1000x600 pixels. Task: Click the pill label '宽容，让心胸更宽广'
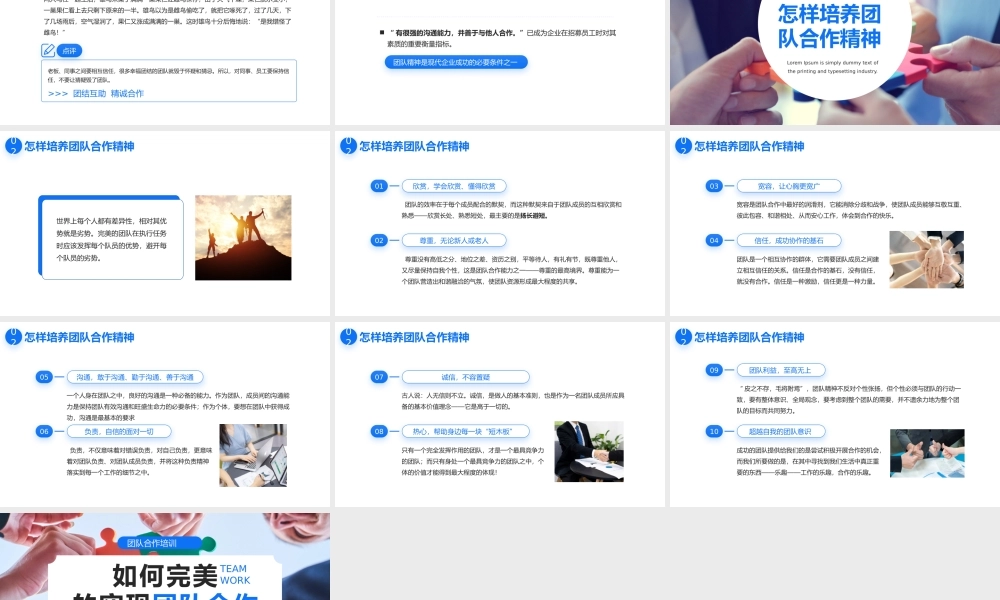[789, 186]
